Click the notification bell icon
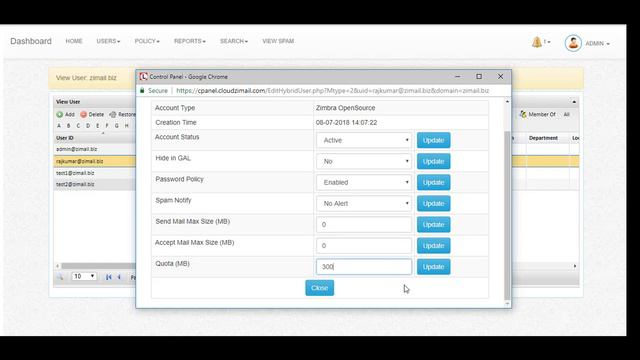The image size is (640, 360). [537, 42]
